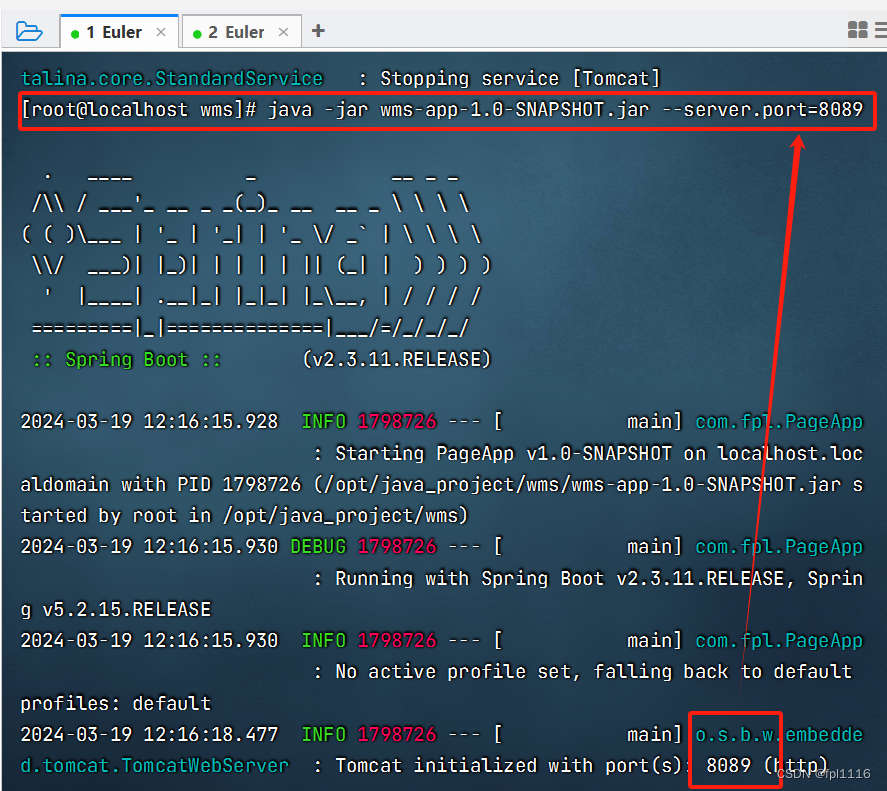
Task: Click 'talina.core.StandardService' logger name
Action: click(171, 78)
